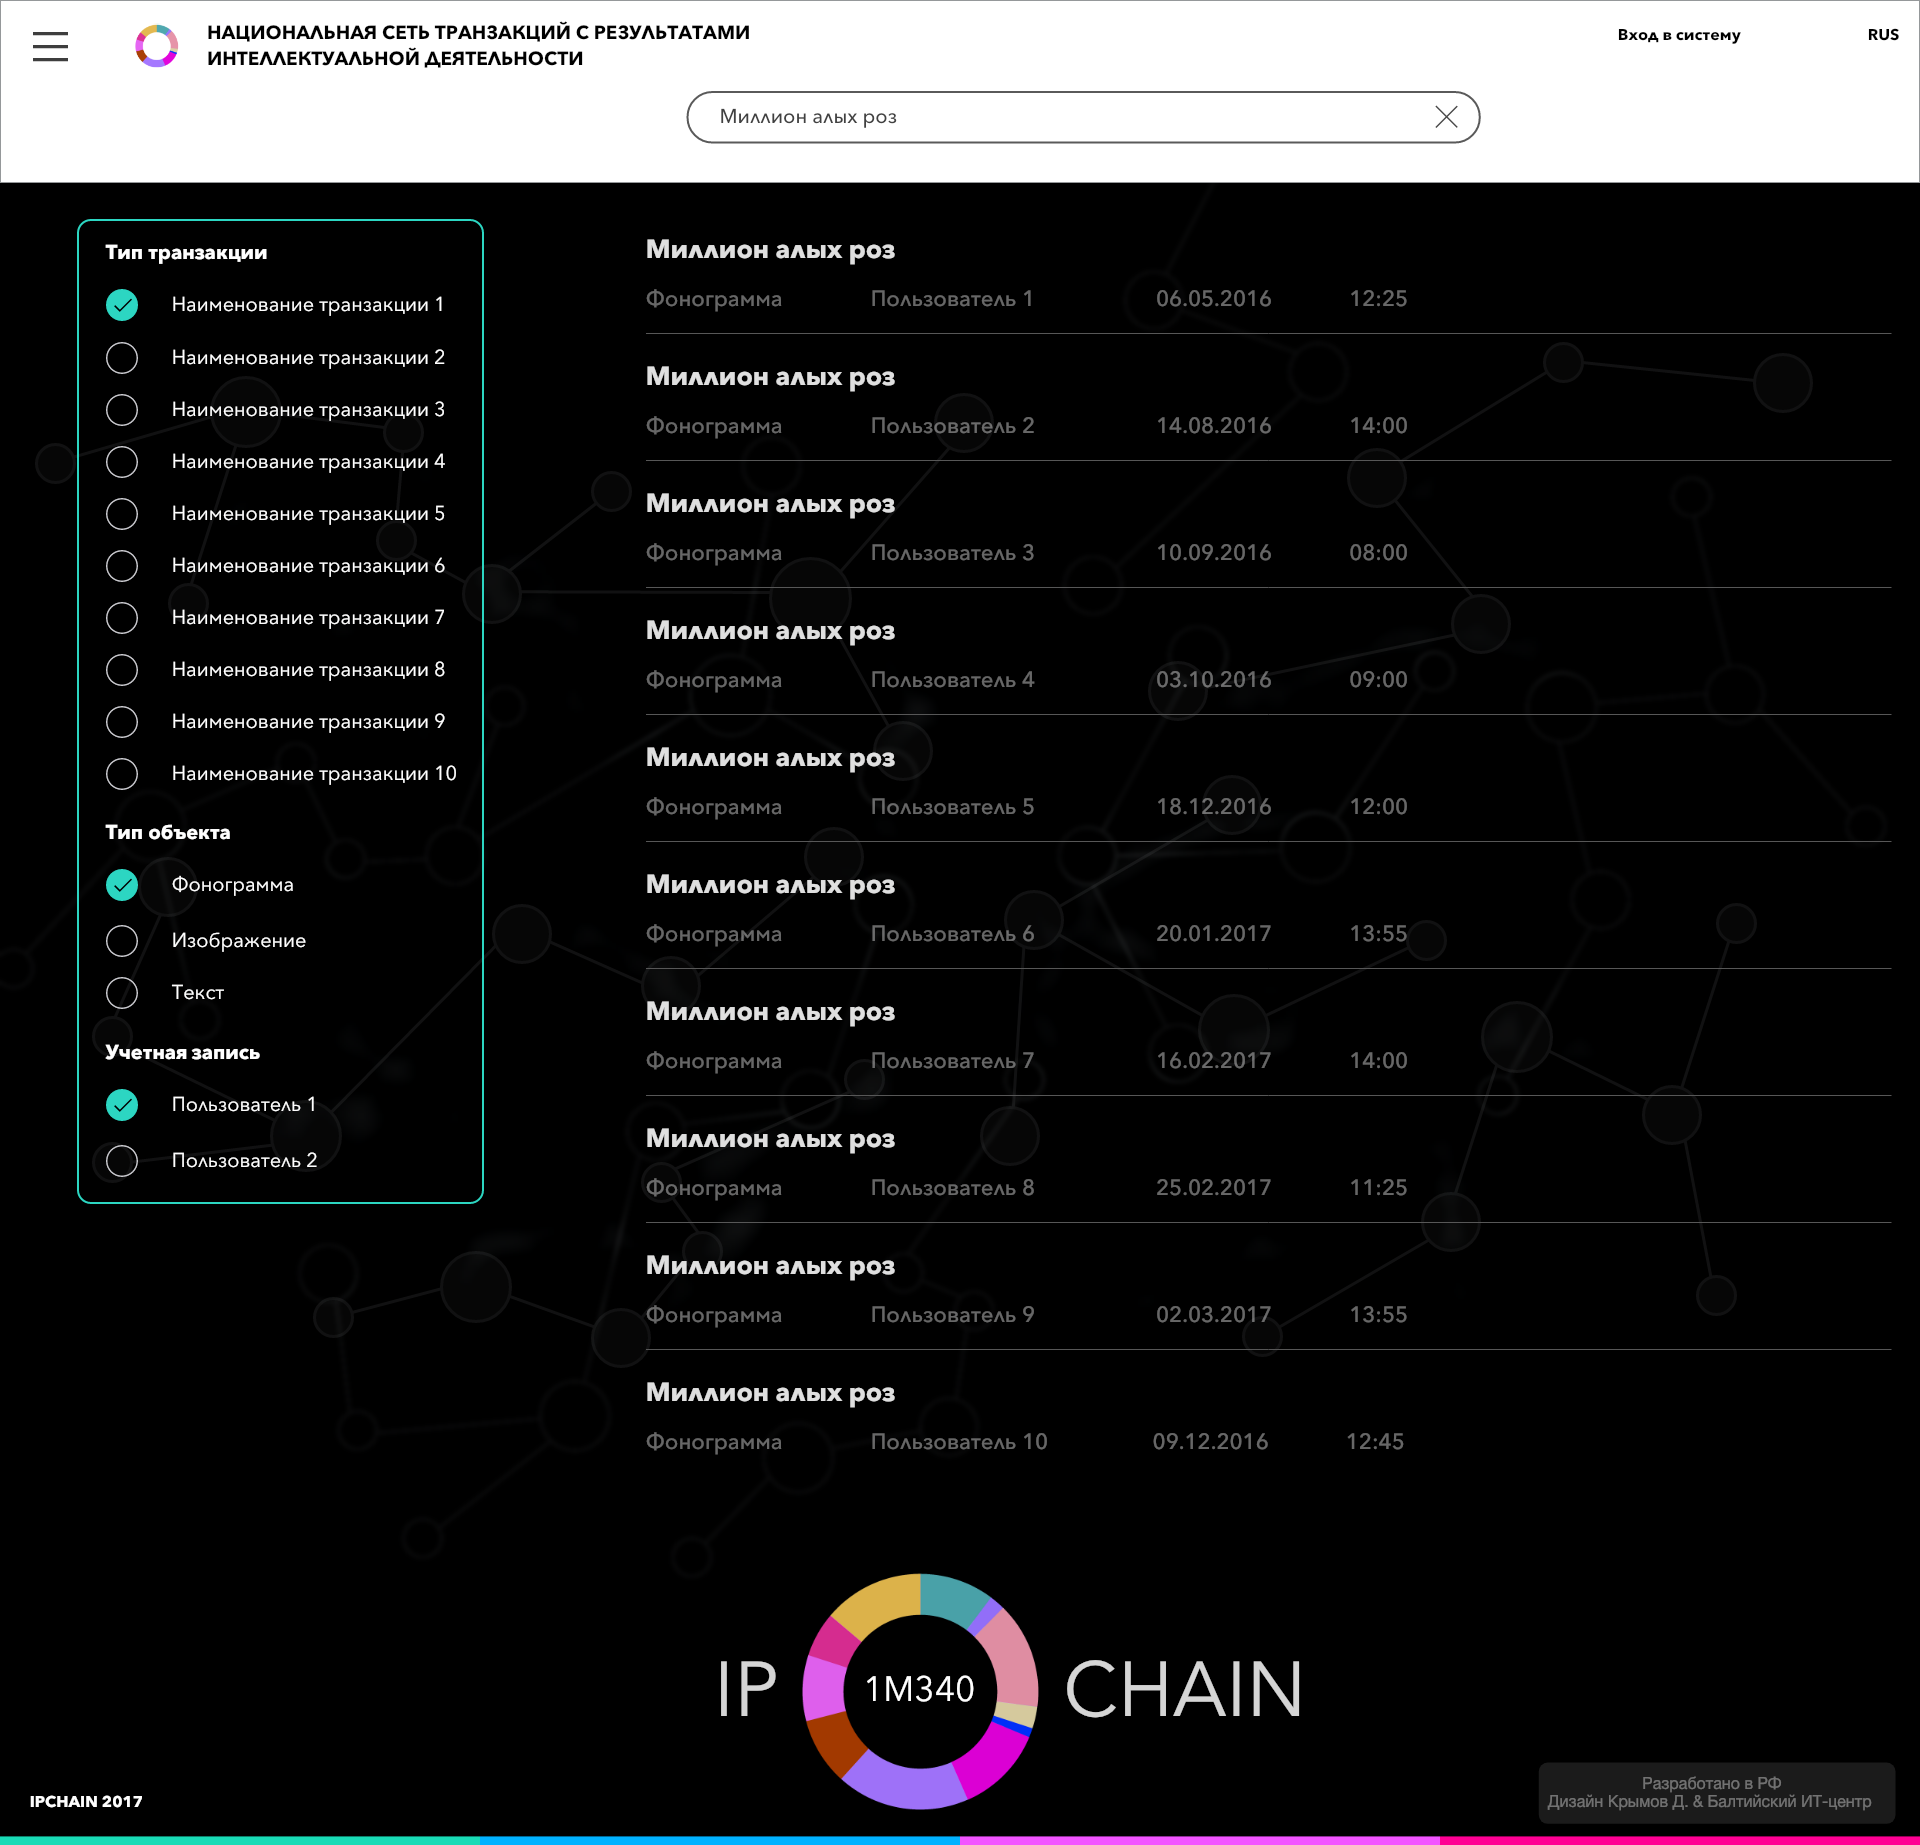1920x1845 pixels.
Task: Select 'Наименование транзакции 8' checkbox
Action: click(122, 669)
